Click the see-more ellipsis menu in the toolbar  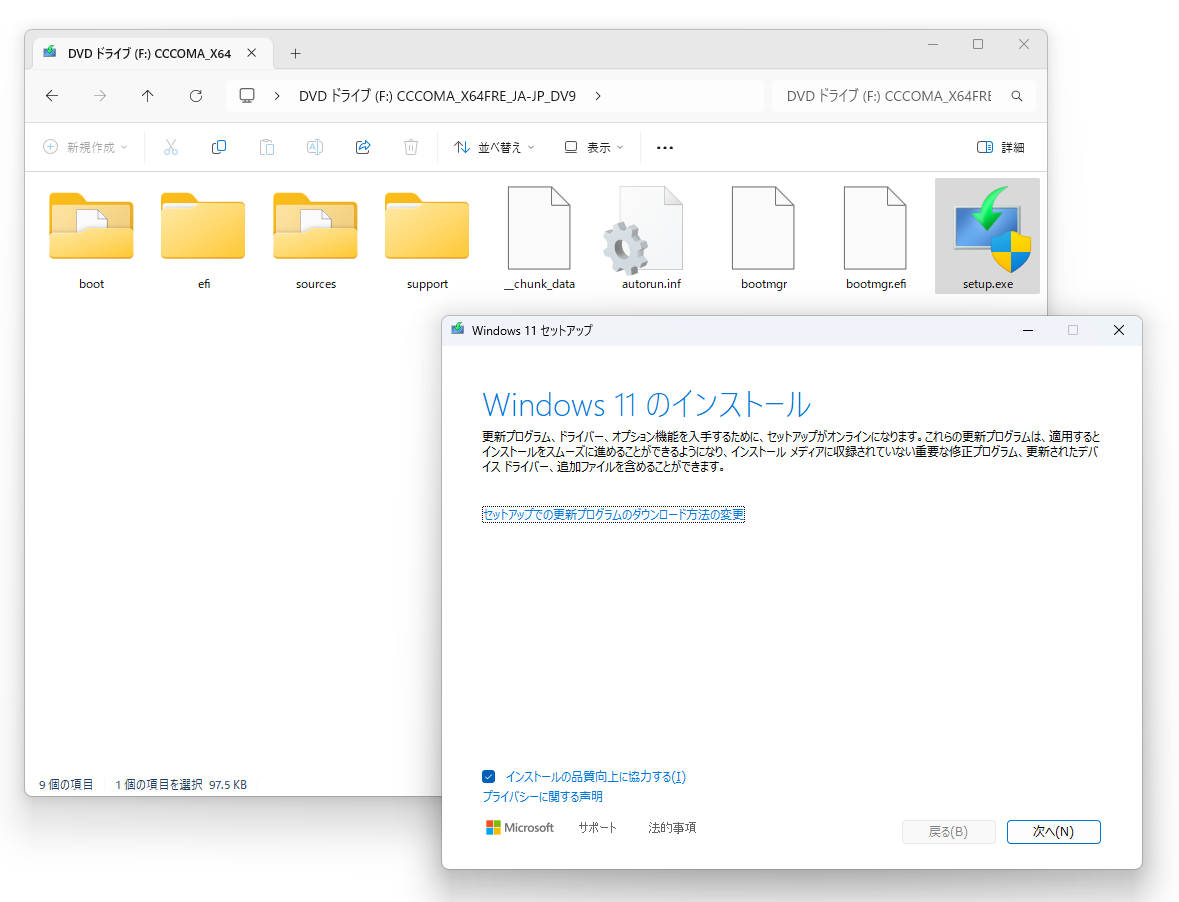click(664, 147)
